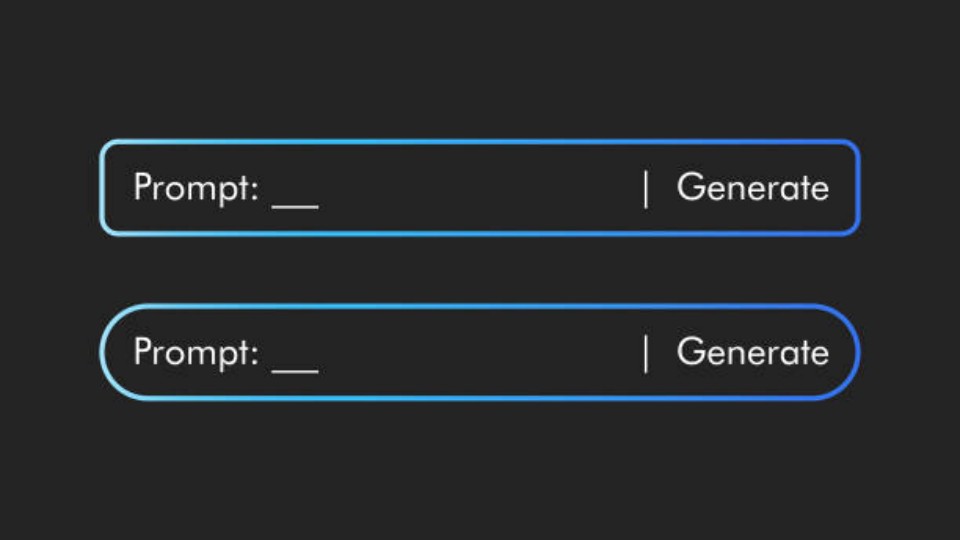The width and height of the screenshot is (960, 540).
Task: Click the "Prompt:" label in the lower bar
Action: [196, 352]
